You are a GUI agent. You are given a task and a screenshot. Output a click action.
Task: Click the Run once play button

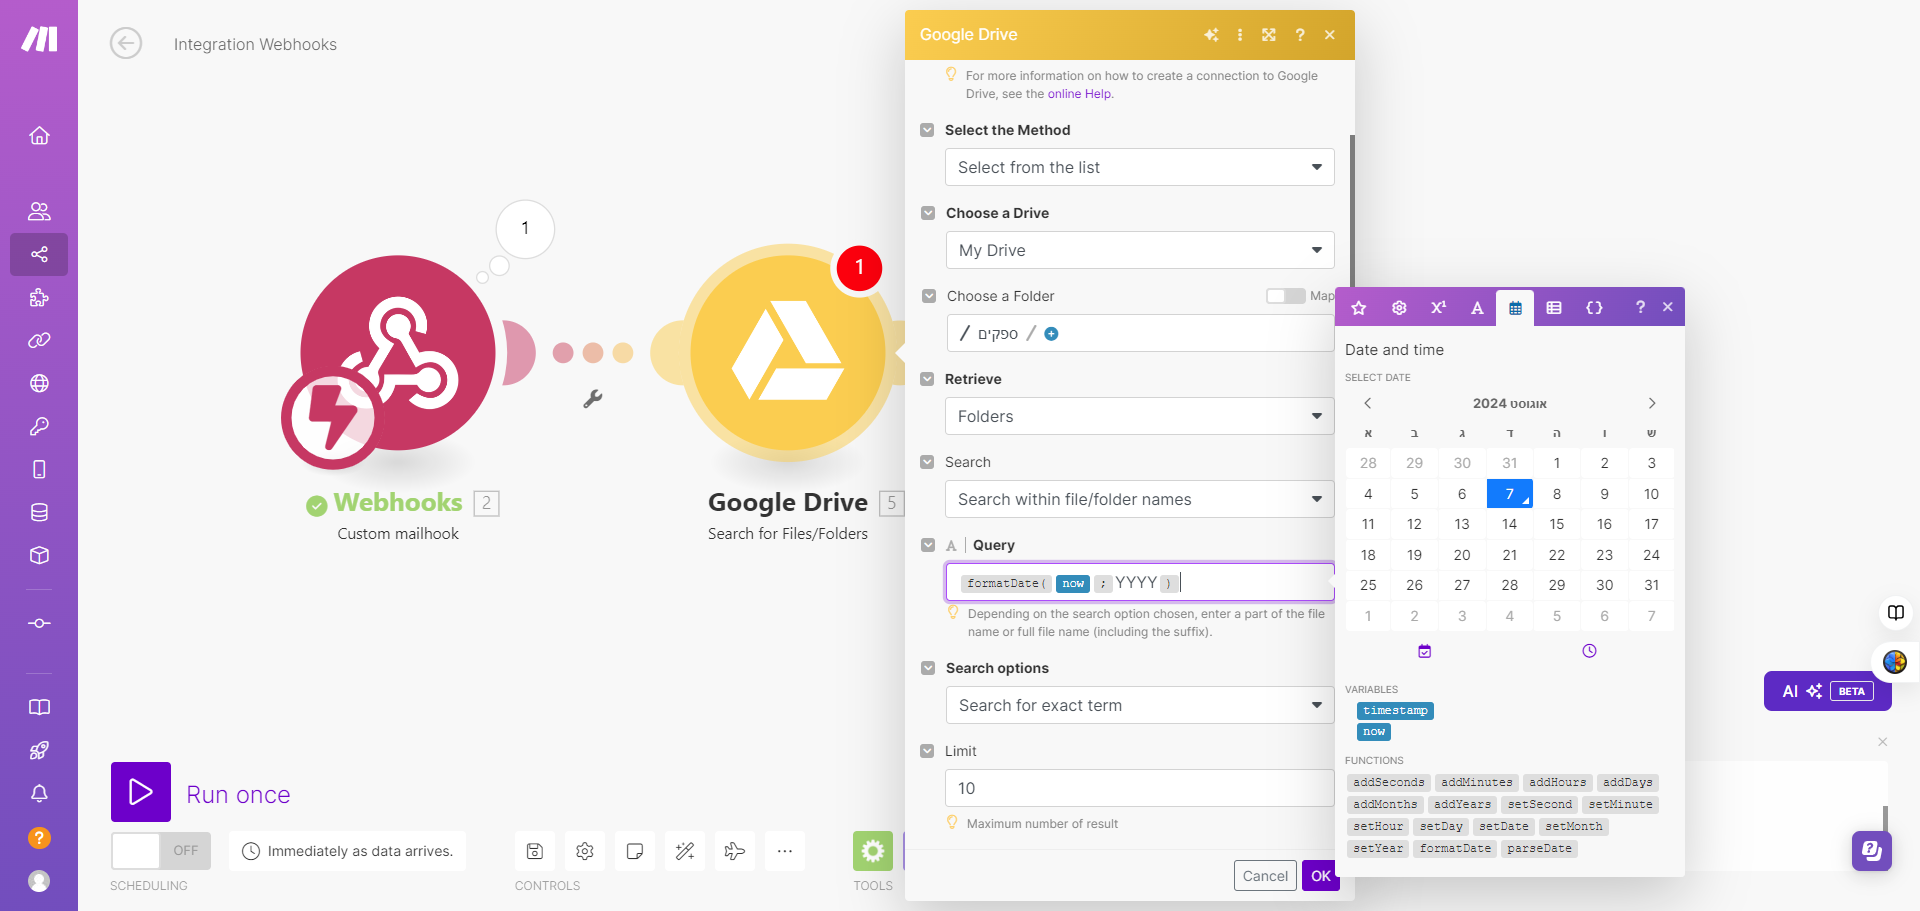[141, 792]
